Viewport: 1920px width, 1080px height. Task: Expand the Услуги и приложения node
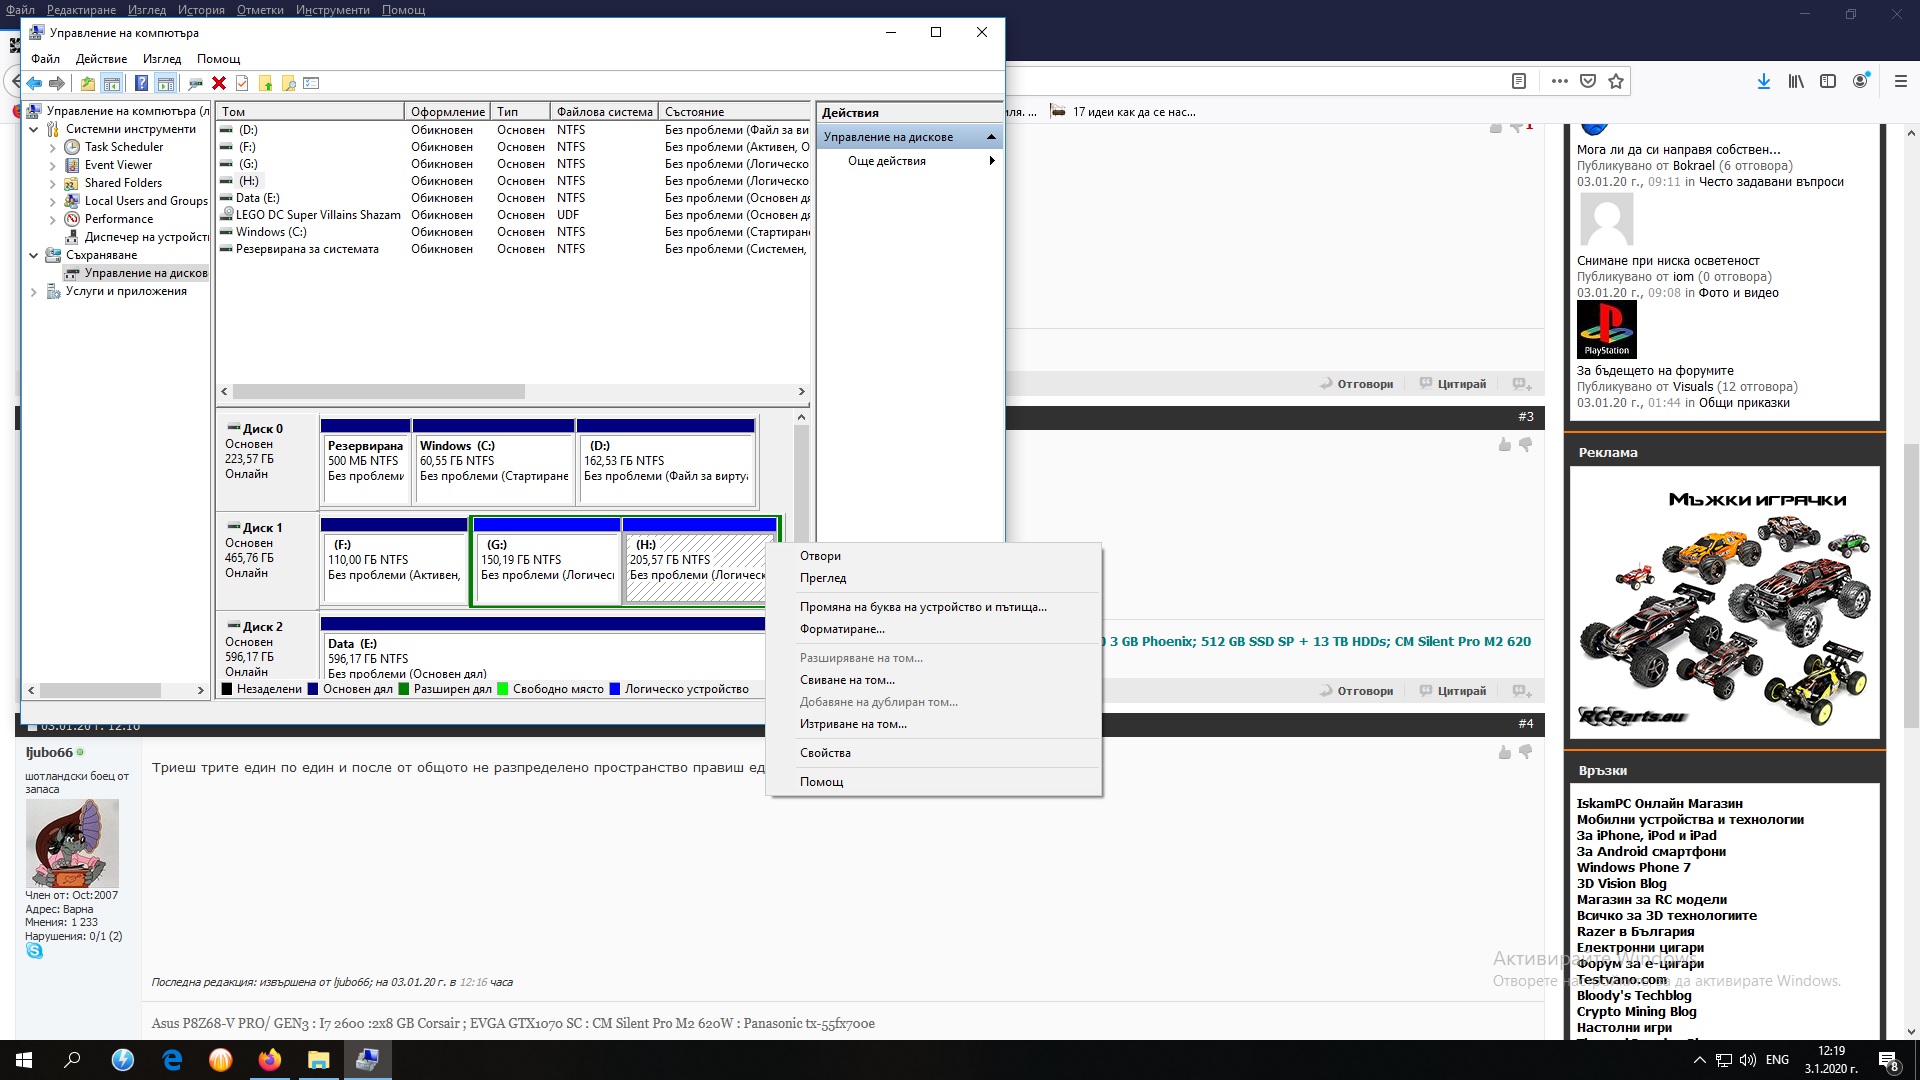[34, 292]
